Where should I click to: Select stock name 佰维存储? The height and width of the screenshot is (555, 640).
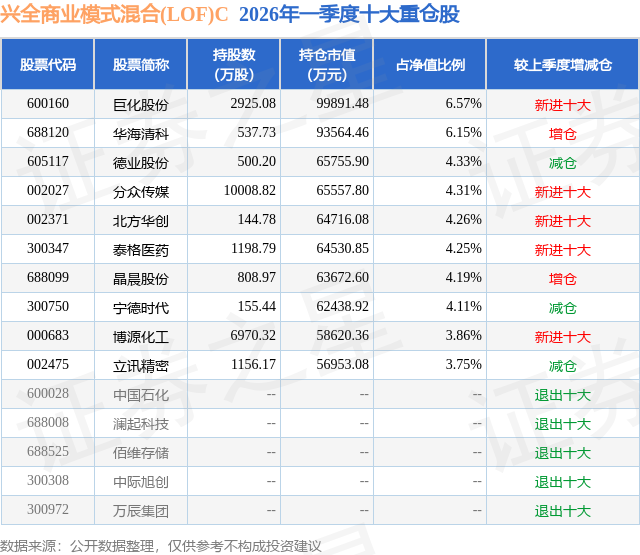pos(141,453)
